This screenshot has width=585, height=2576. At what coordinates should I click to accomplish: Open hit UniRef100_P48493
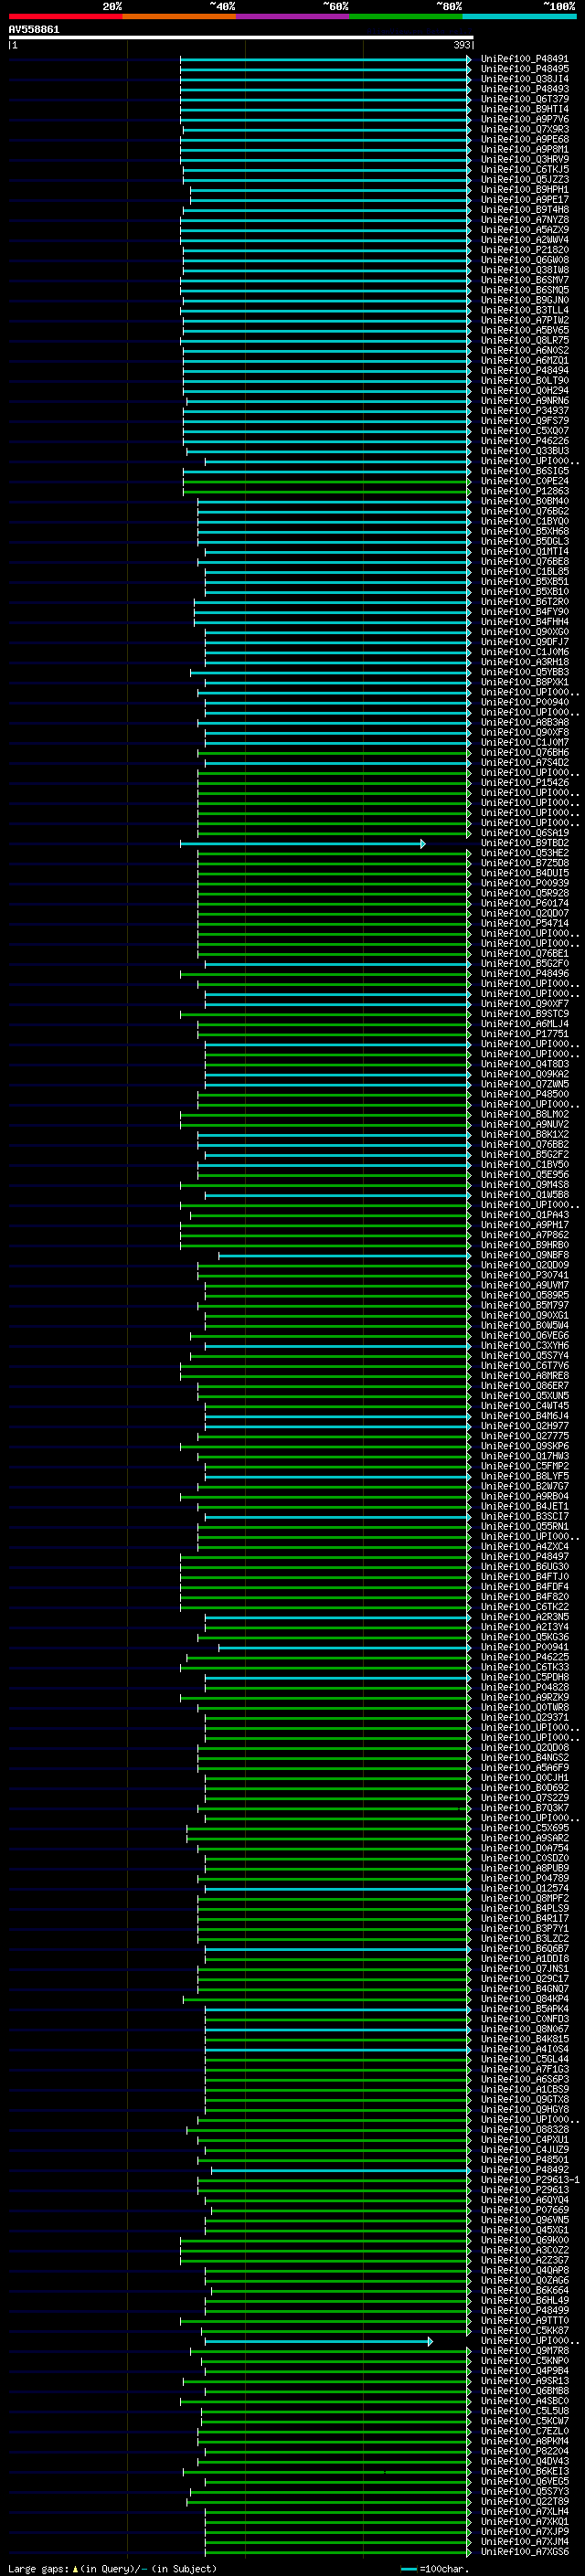(524, 89)
